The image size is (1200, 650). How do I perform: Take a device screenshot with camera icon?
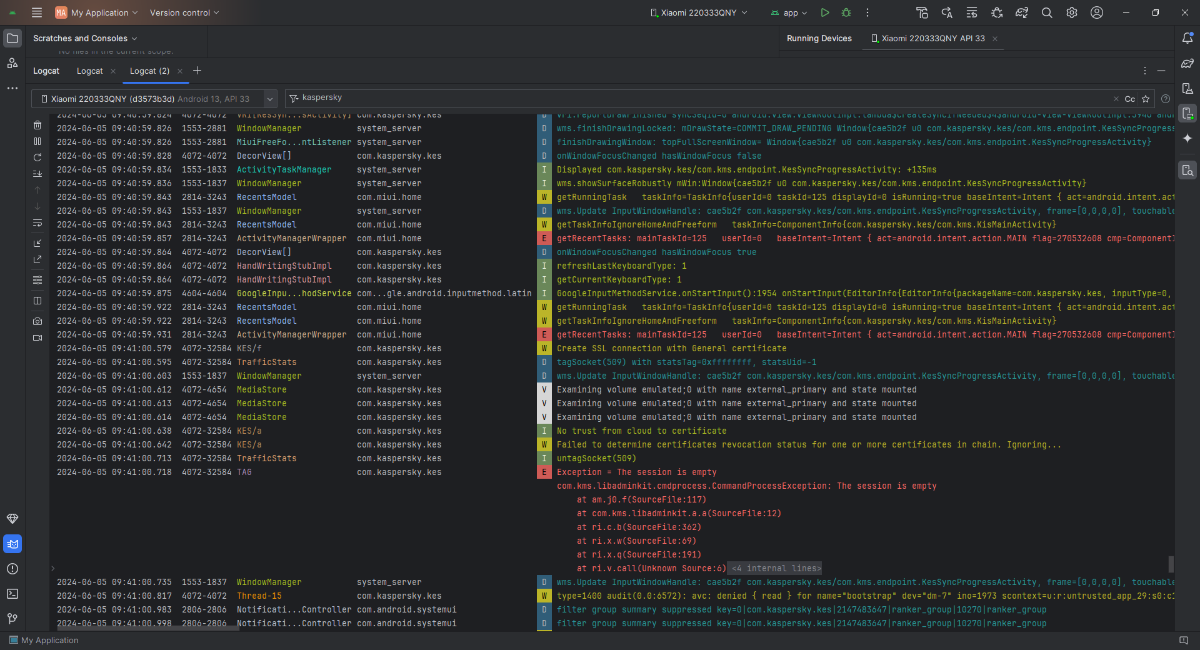38,321
